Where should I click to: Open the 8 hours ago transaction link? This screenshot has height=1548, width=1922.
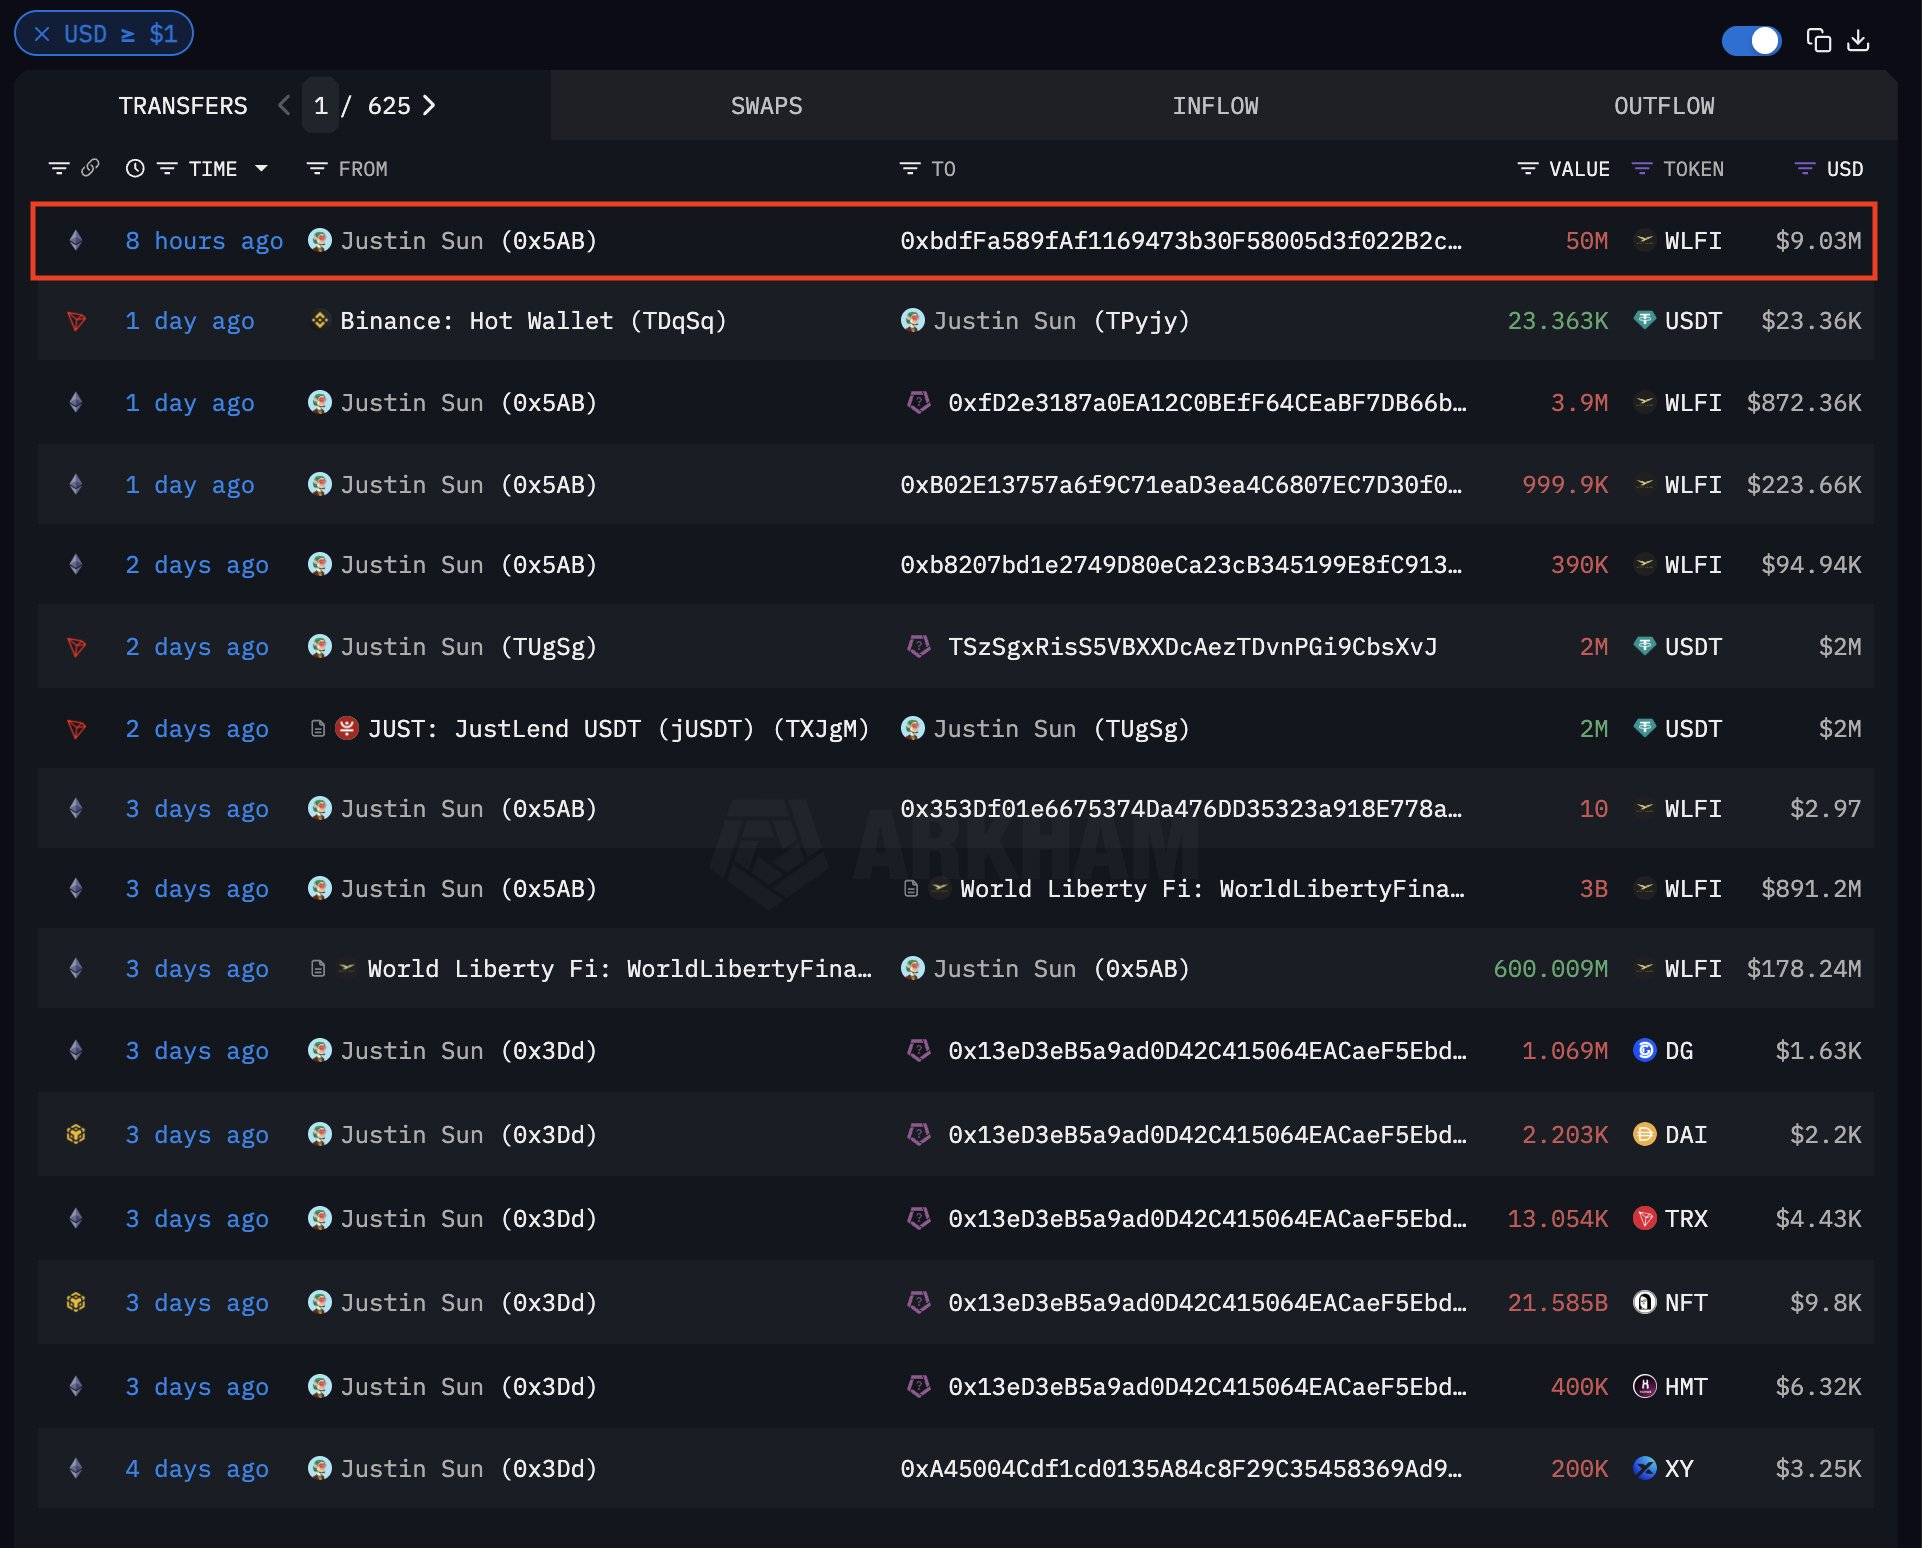pyautogui.click(x=203, y=241)
